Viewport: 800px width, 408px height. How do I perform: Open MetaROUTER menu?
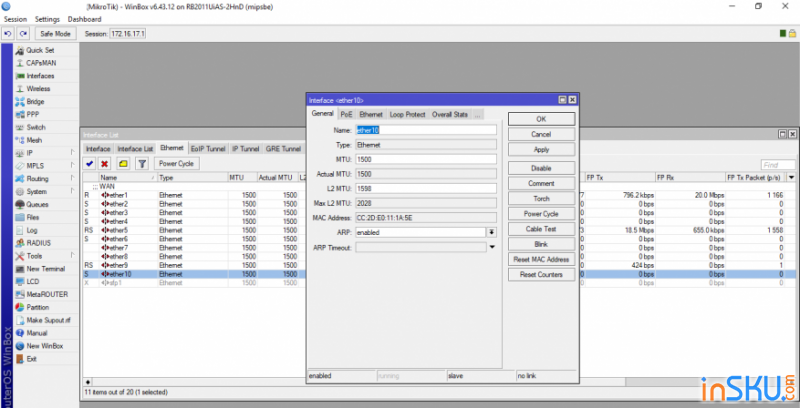(47, 294)
